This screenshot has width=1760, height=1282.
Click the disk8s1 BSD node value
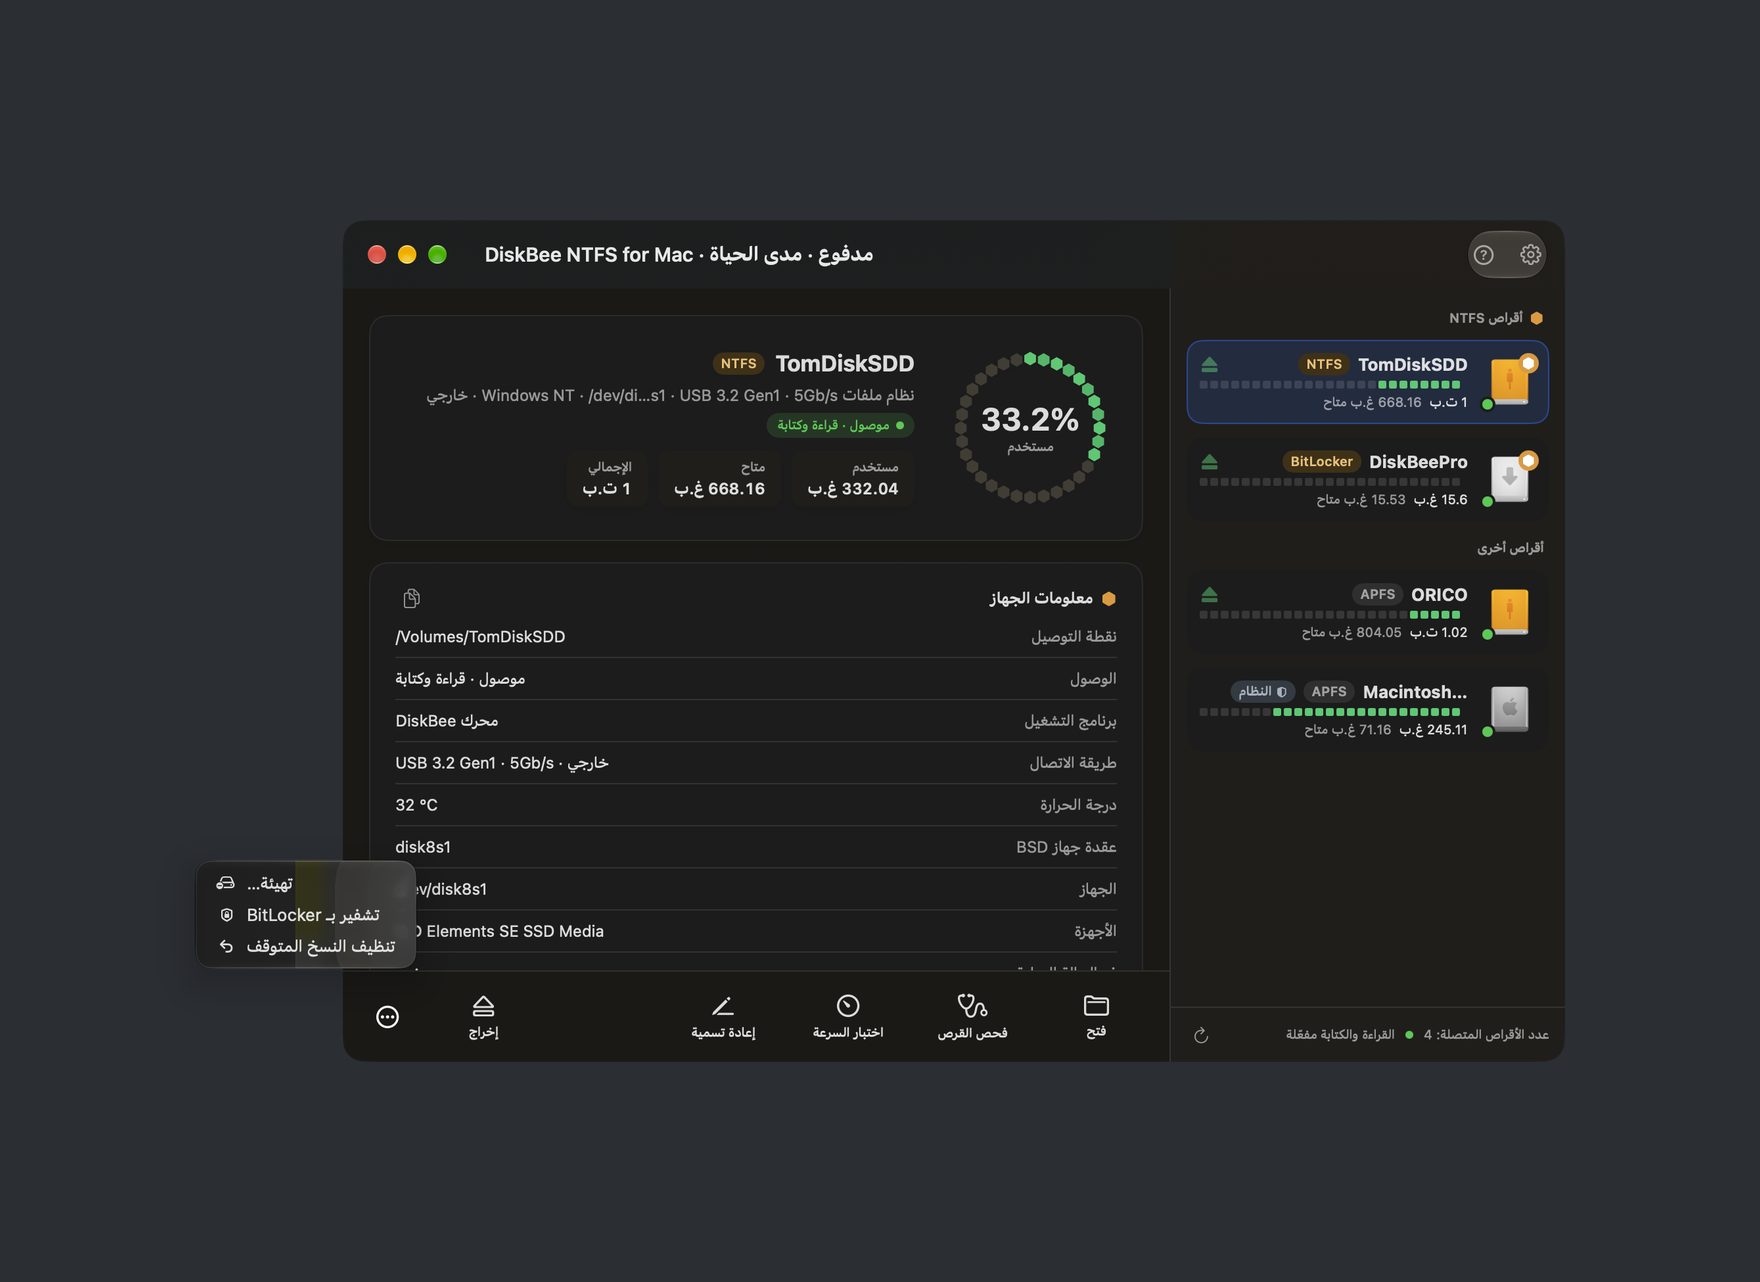click(423, 847)
